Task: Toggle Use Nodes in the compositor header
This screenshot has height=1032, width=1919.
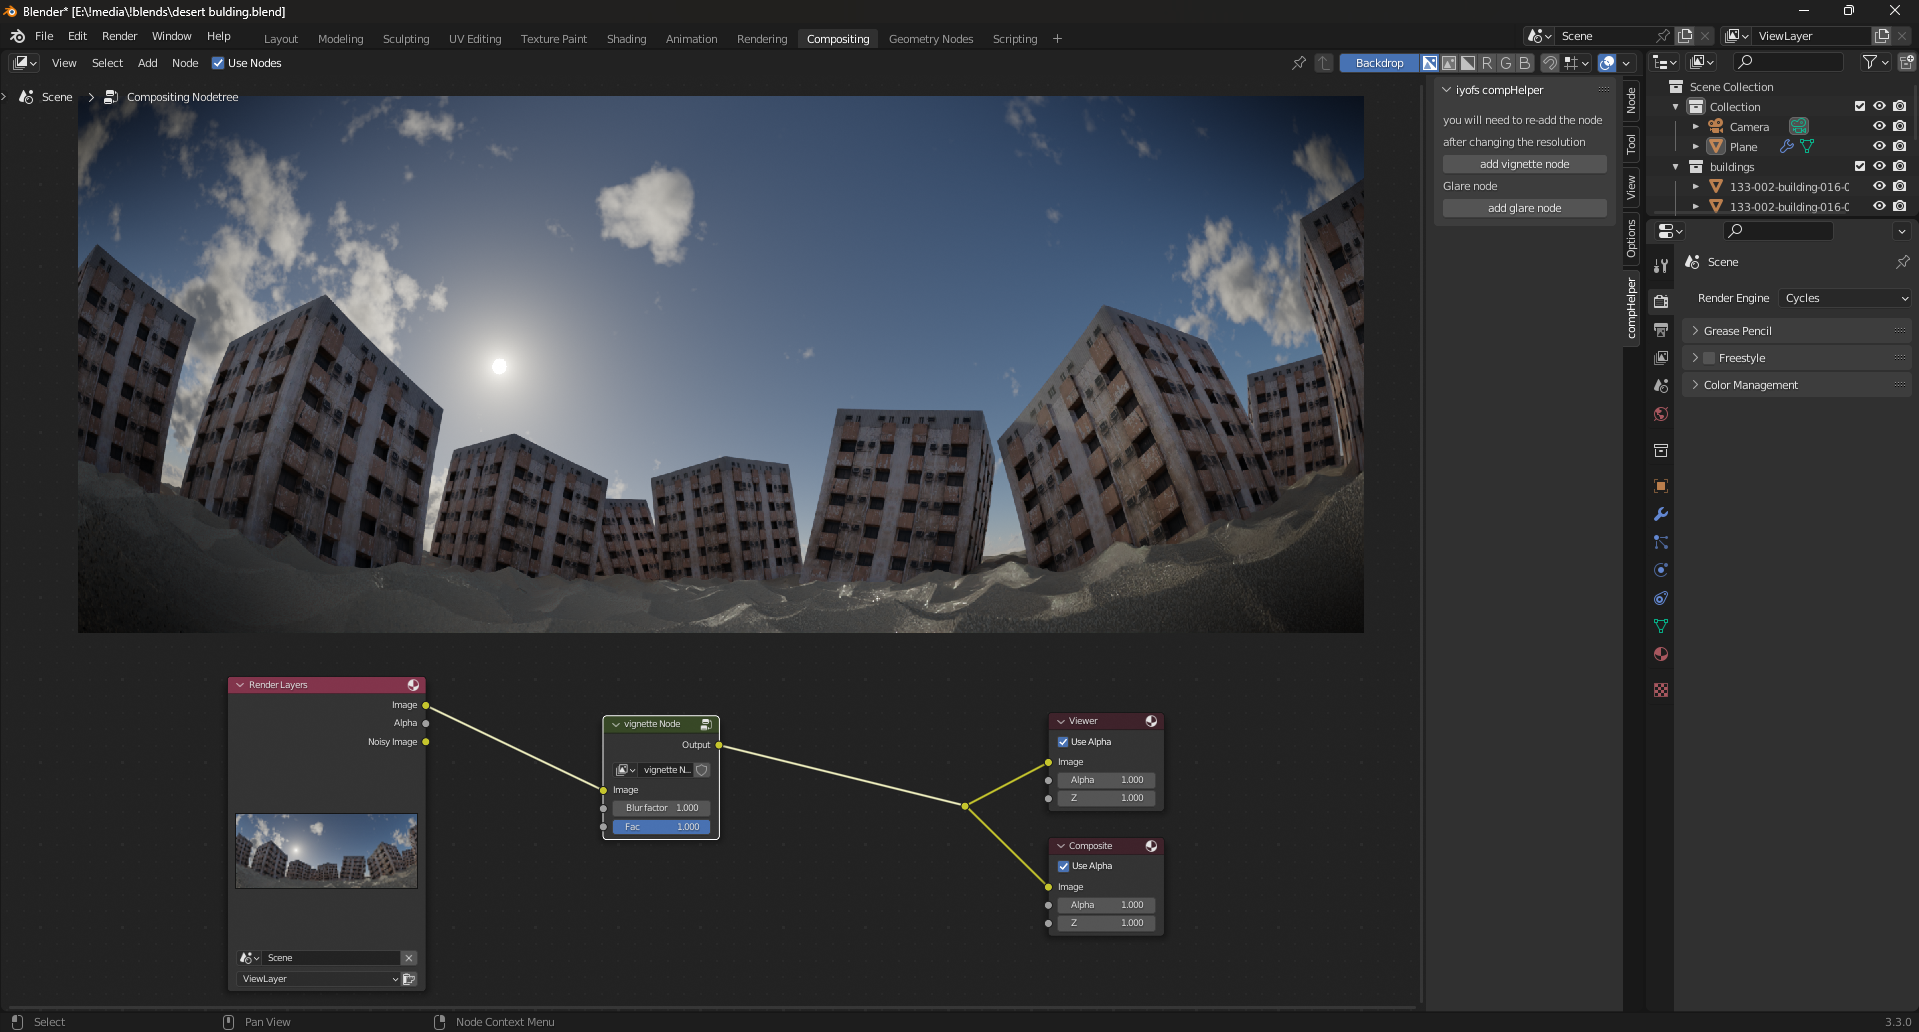Action: pyautogui.click(x=218, y=62)
